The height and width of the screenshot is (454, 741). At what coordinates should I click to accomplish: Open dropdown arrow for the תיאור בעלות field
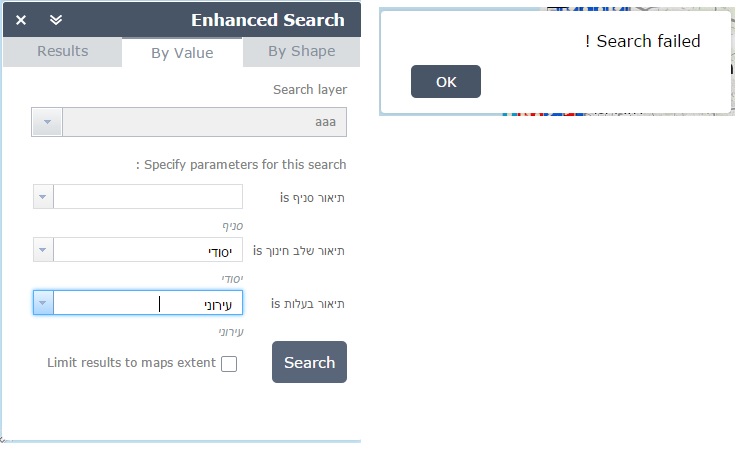pyautogui.click(x=43, y=303)
